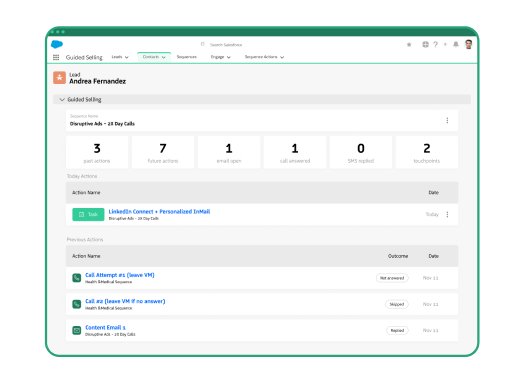
Task: Click the 3 past actions card
Action: [97, 152]
